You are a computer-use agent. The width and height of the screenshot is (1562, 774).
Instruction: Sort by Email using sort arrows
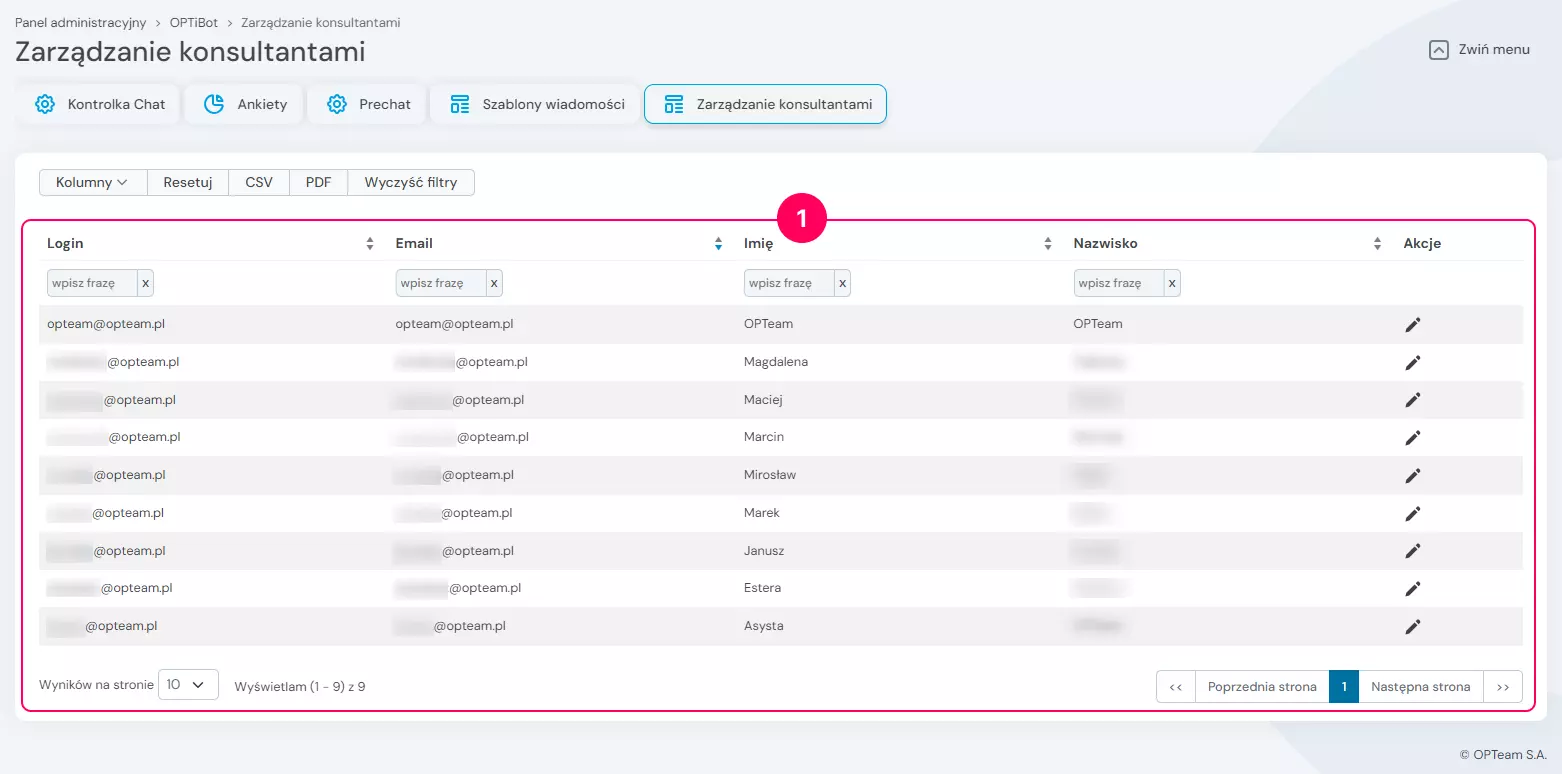click(718, 243)
